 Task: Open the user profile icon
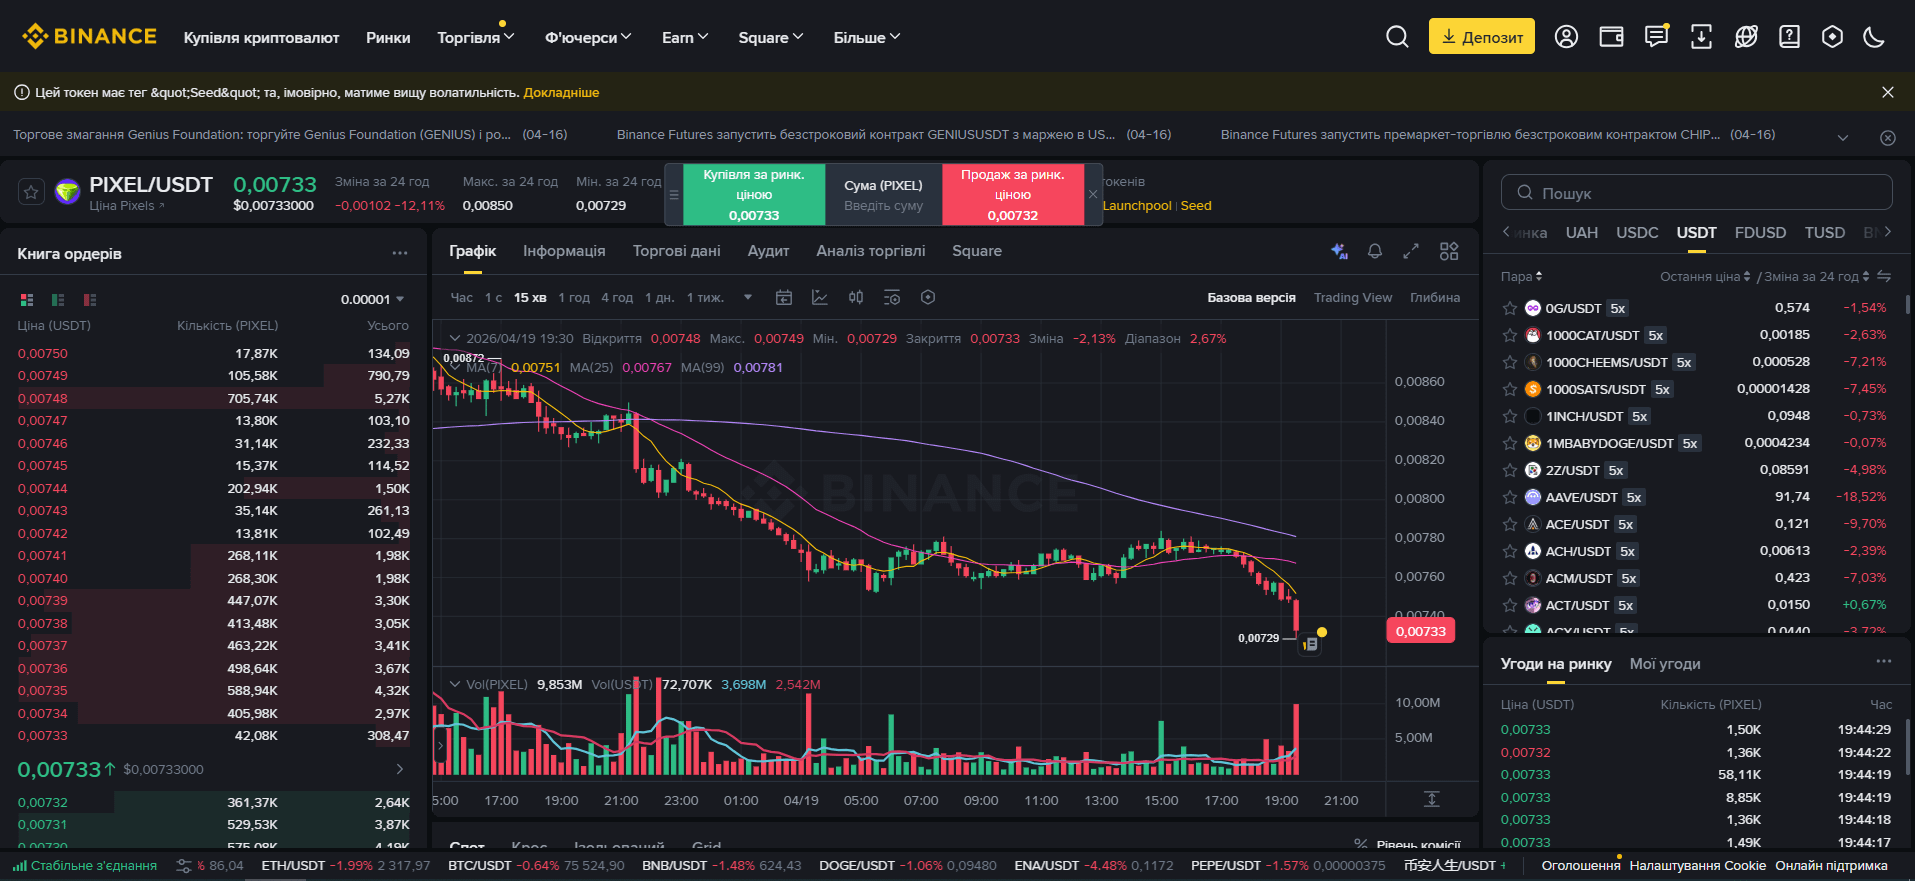1566,37
